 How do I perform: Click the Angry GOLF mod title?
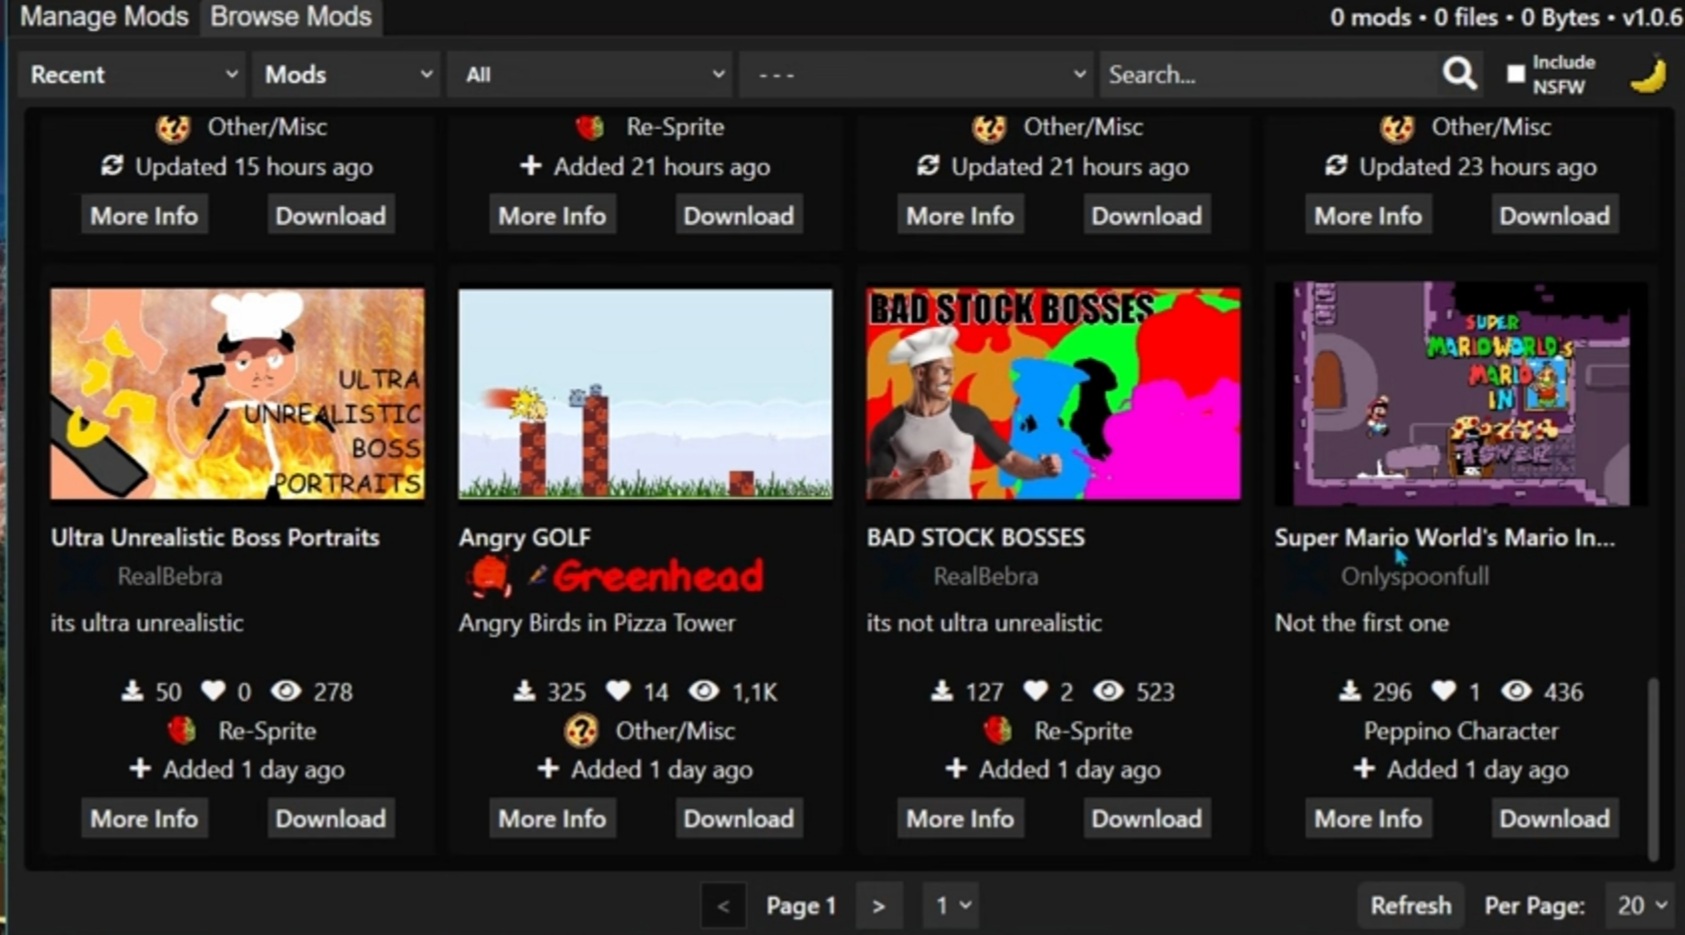[525, 537]
